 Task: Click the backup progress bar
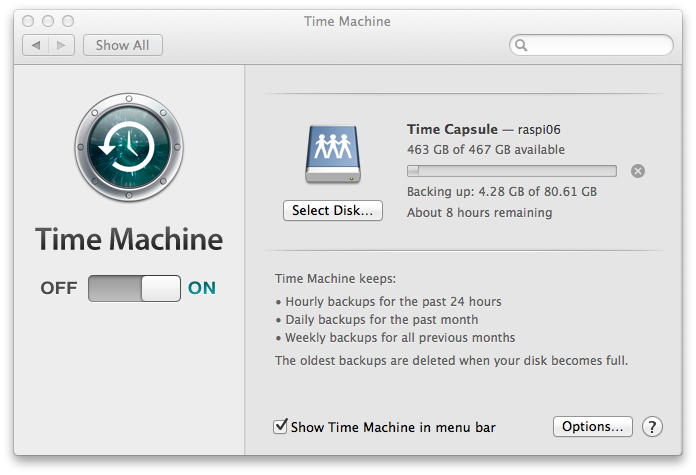coord(512,171)
